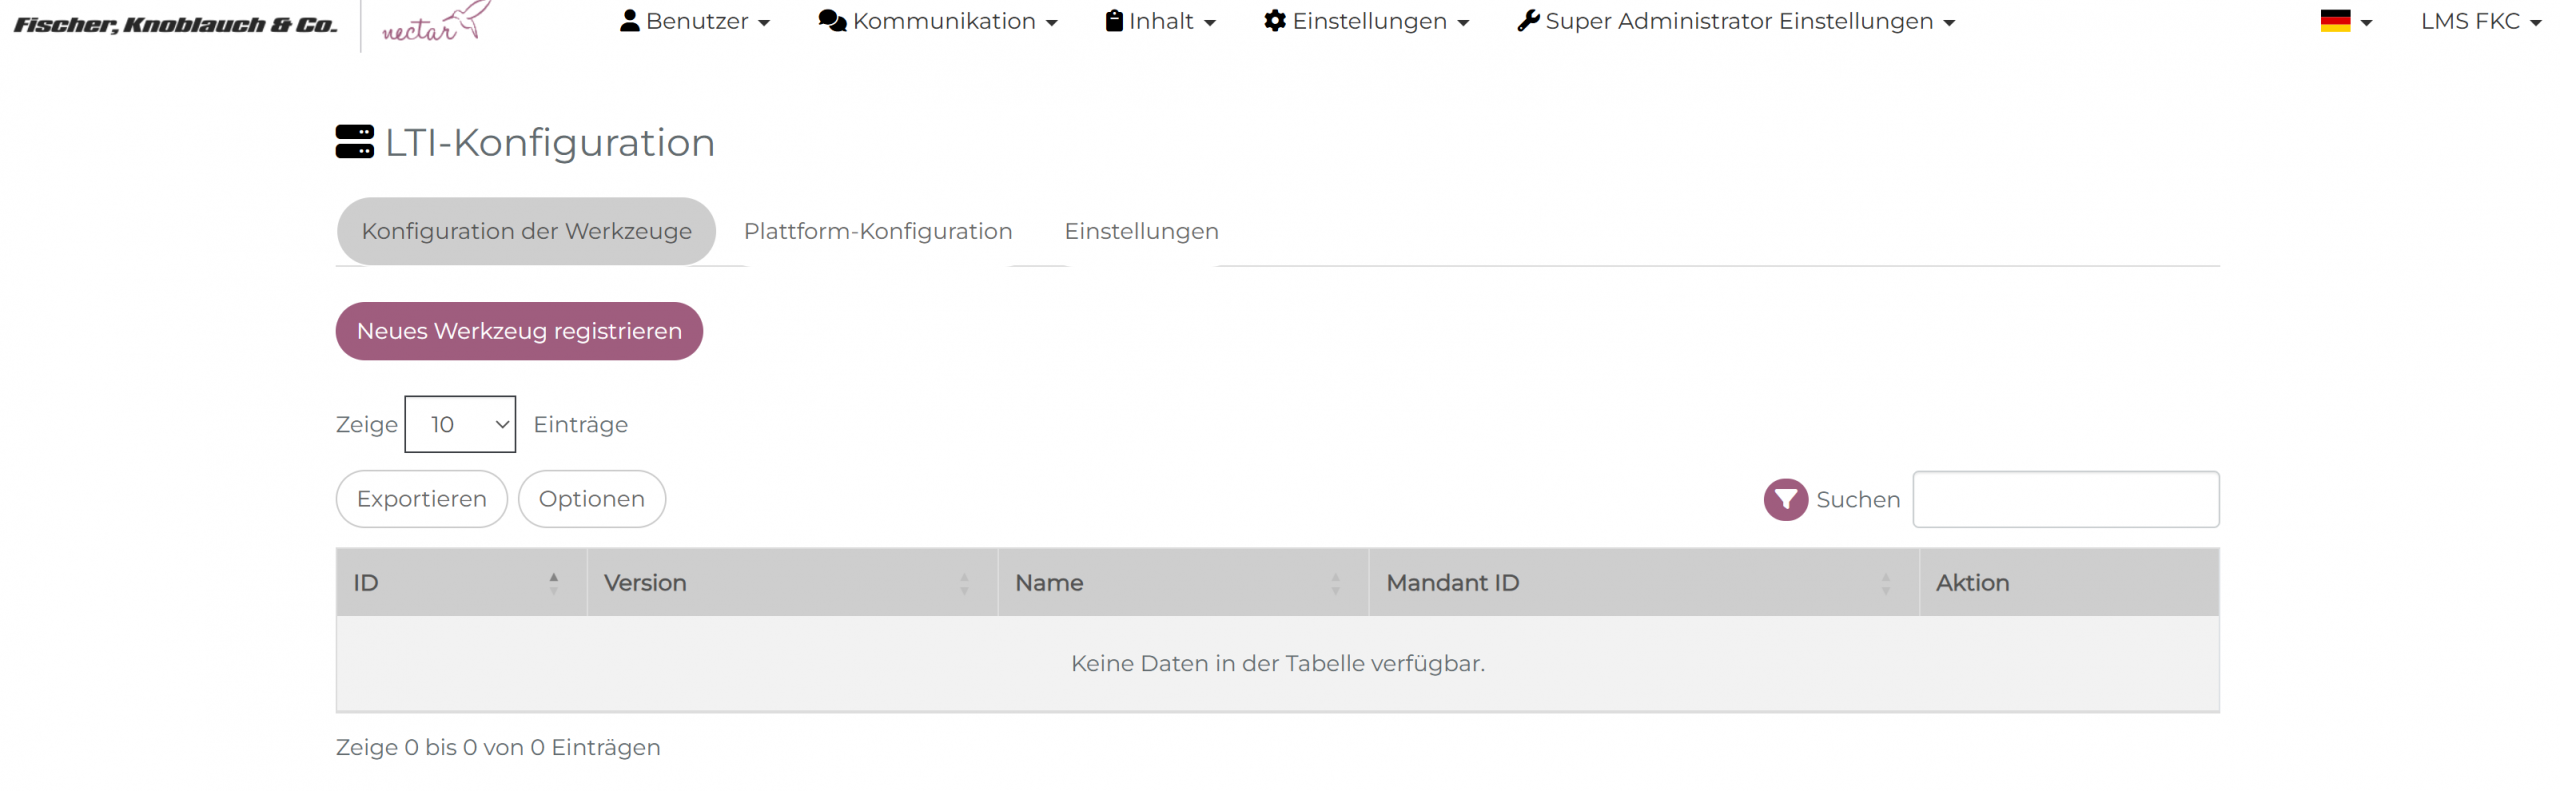Open the LMS FKC account dropdown
The height and width of the screenshot is (791, 2560).
tap(2479, 21)
